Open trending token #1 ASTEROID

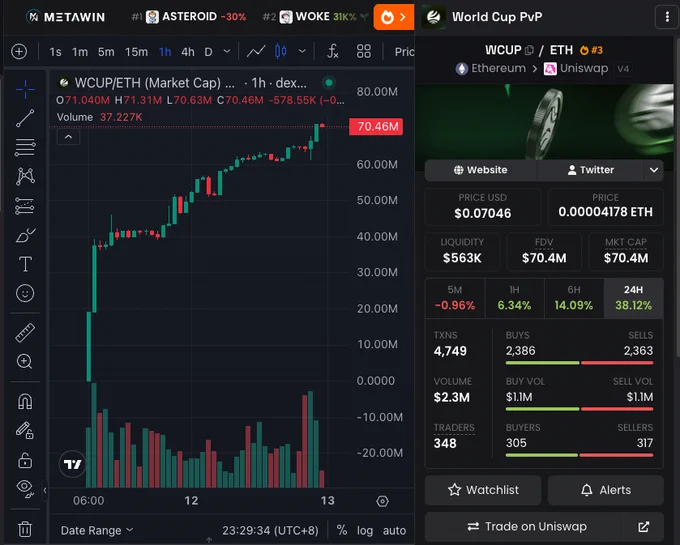click(189, 17)
